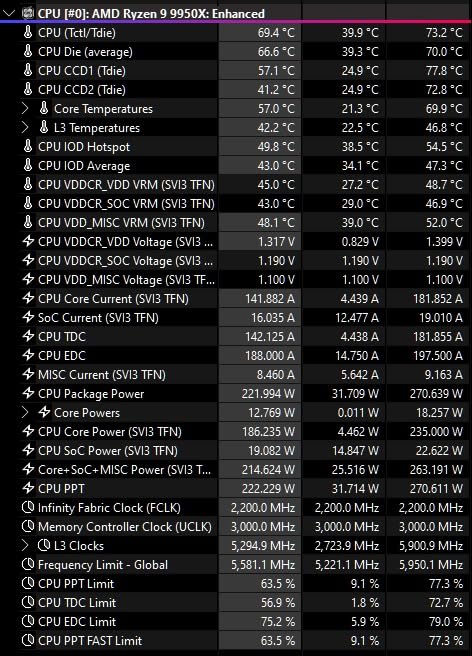Select the CPU IOD Average row label
472x656 pixels.
84,166
